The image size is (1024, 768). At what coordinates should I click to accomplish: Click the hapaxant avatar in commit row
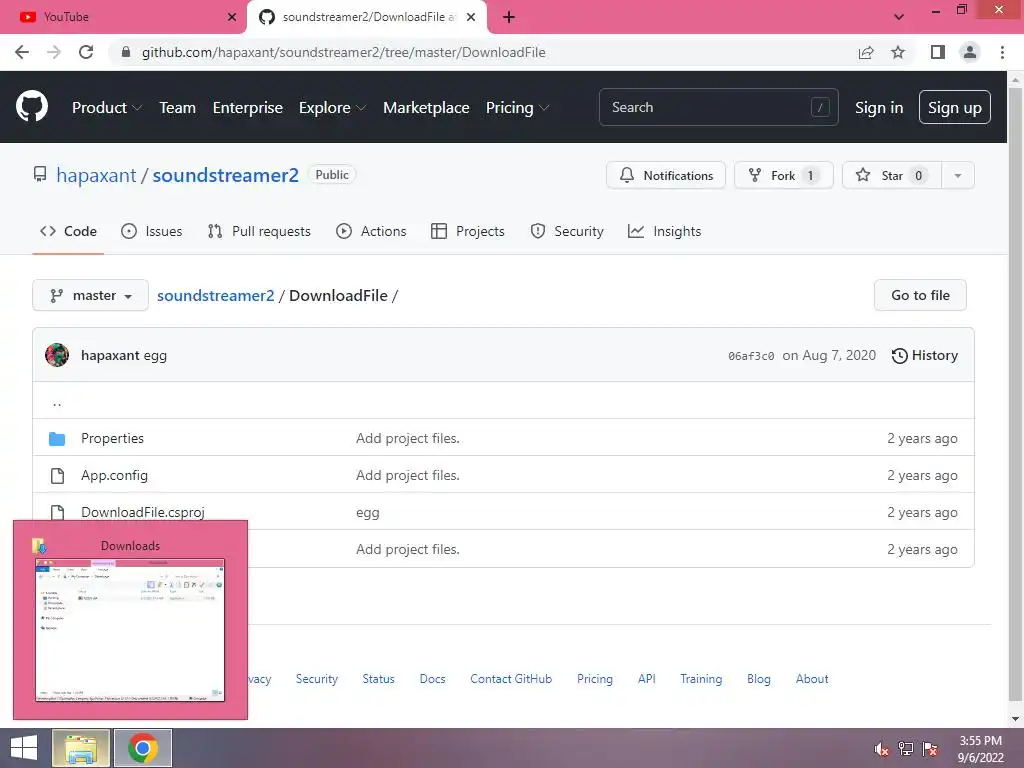[x=57, y=355]
